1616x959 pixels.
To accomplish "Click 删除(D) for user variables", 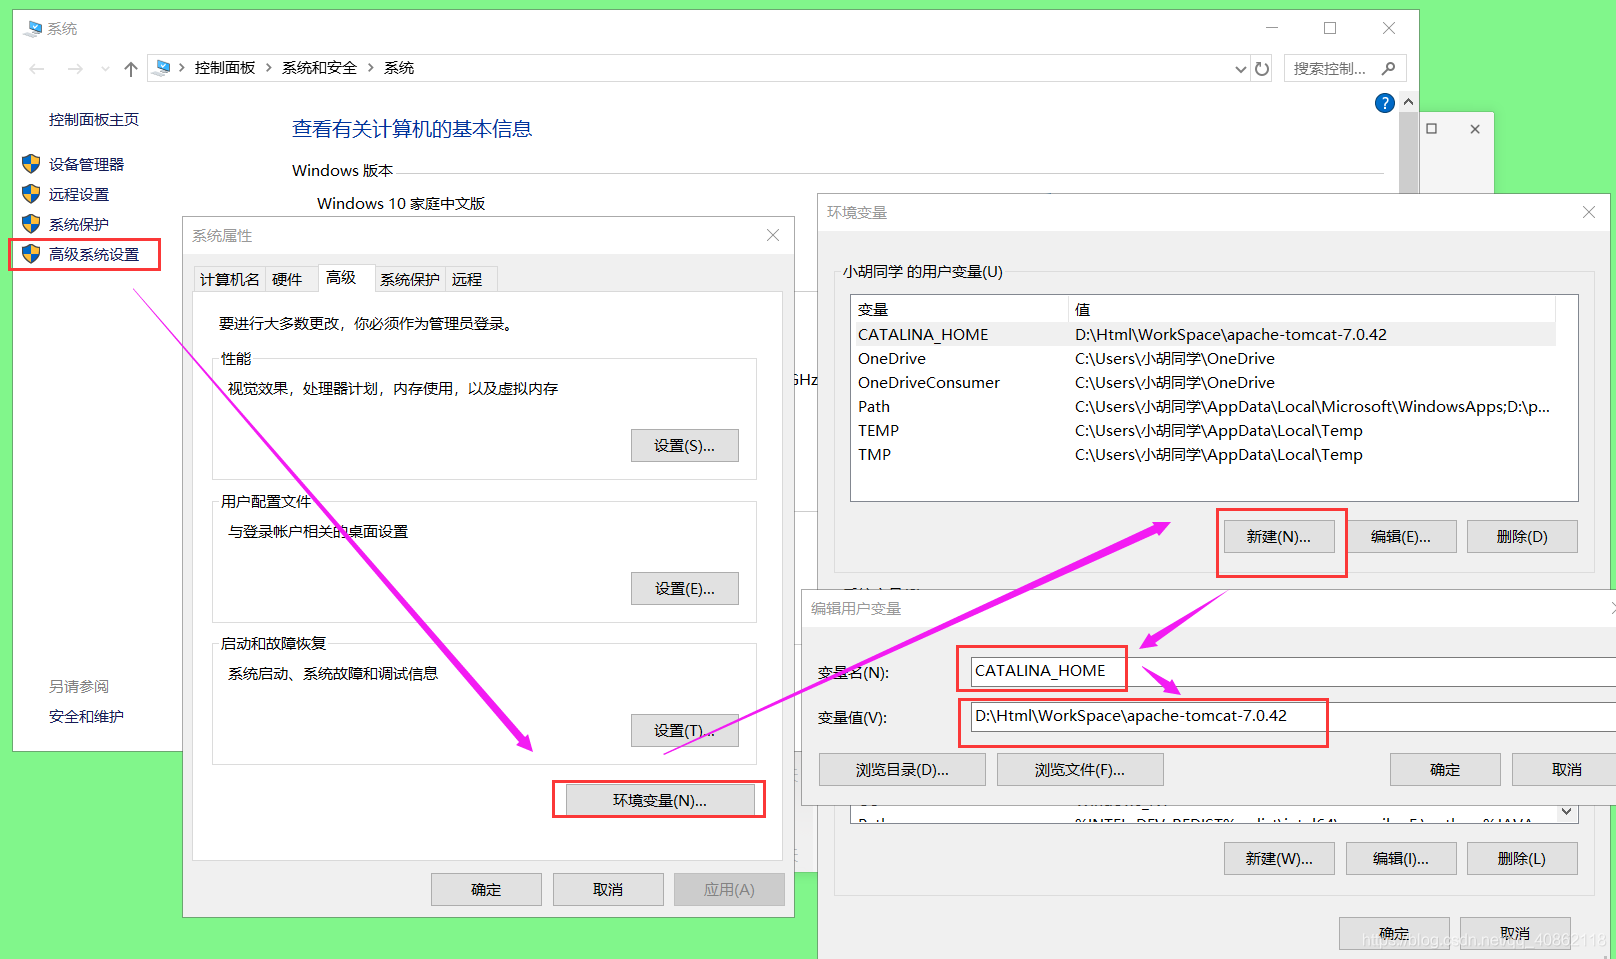I will pyautogui.click(x=1522, y=537).
